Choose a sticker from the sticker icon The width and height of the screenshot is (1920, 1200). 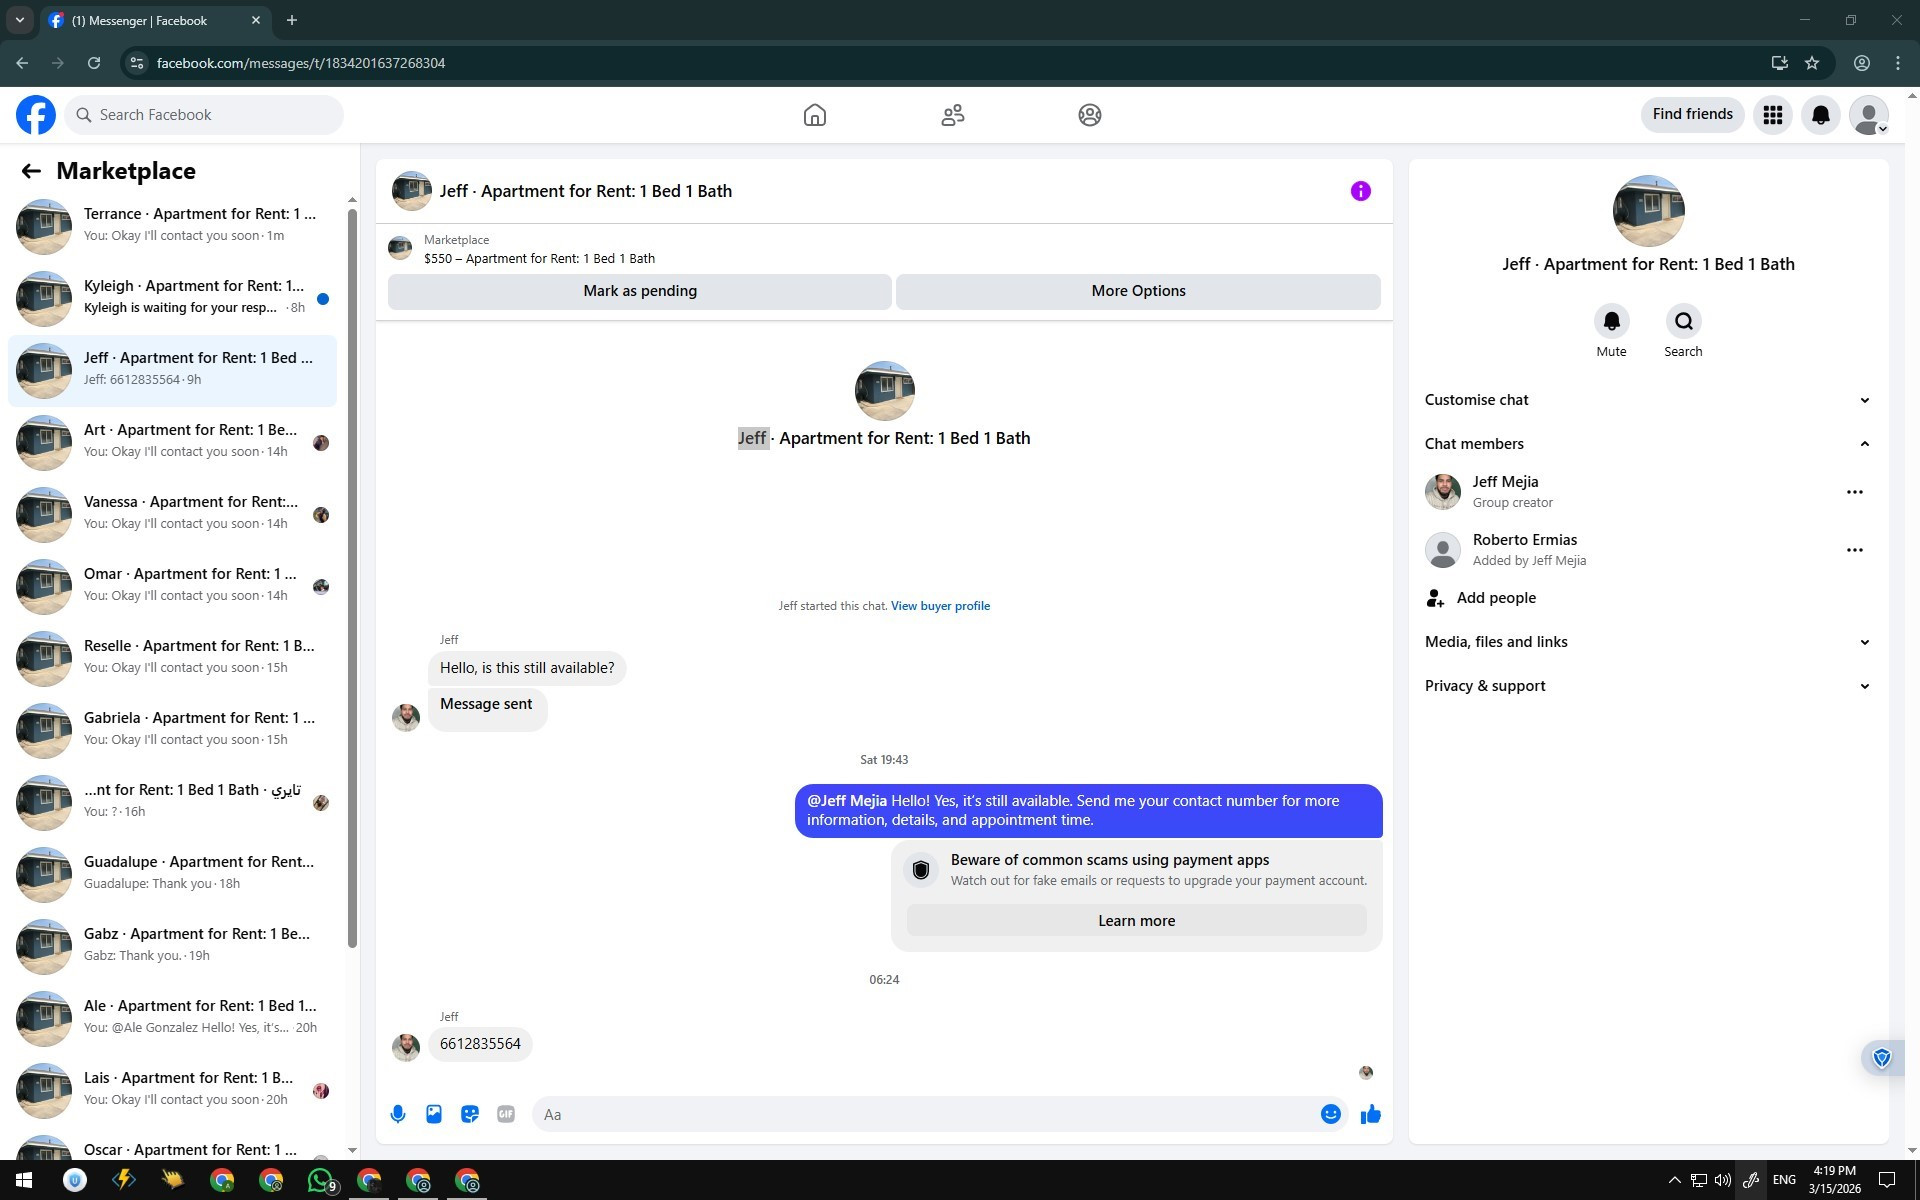click(470, 1114)
